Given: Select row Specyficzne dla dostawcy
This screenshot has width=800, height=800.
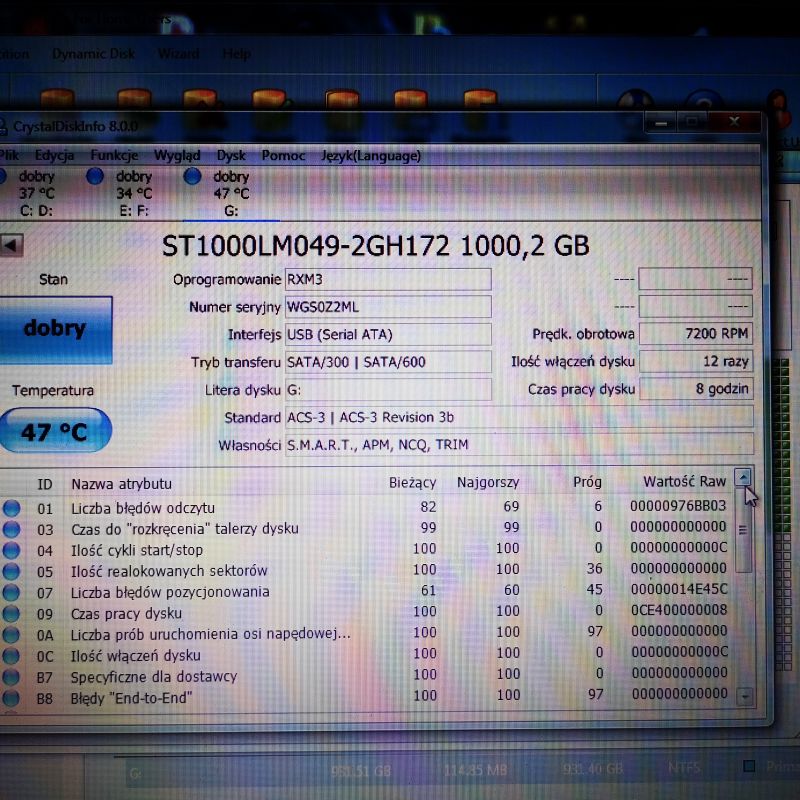Looking at the screenshot, I should pos(367,676).
